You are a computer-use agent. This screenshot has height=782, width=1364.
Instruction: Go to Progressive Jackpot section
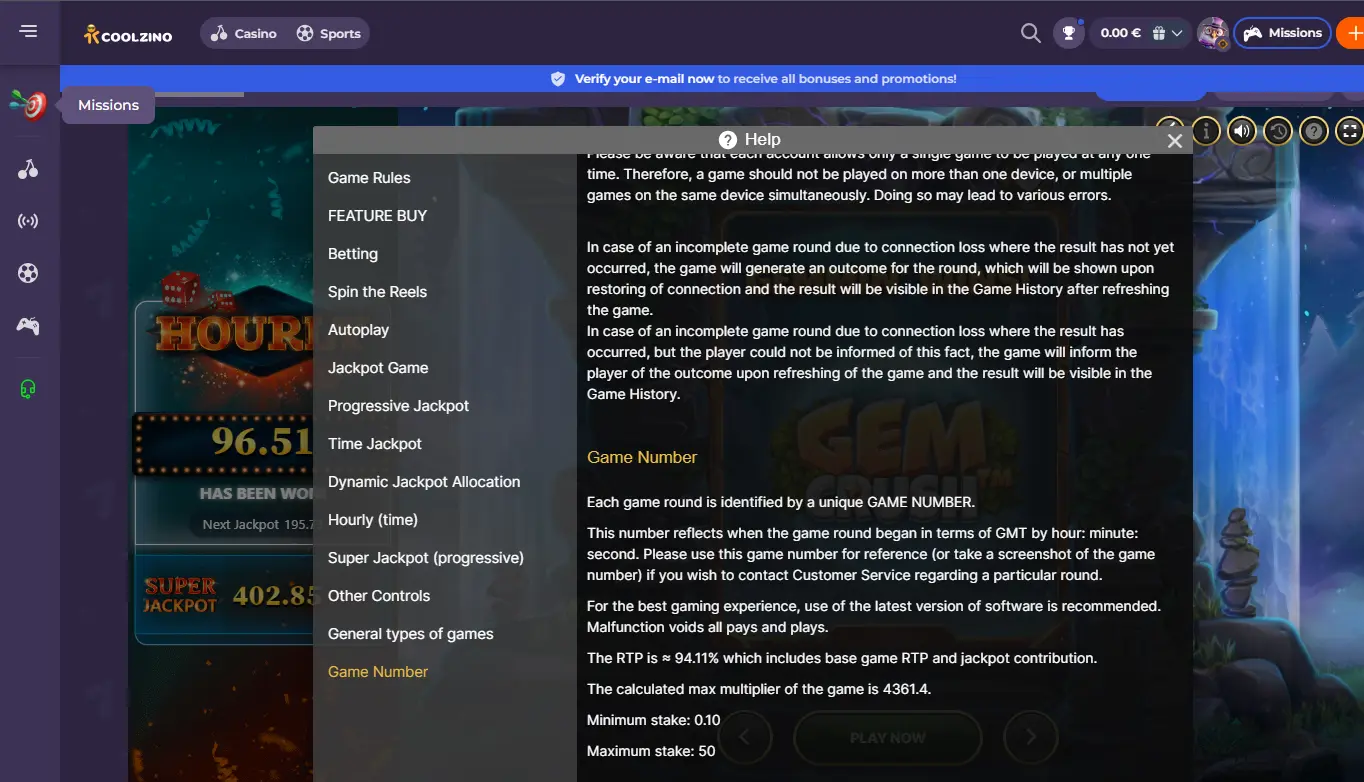coord(398,406)
